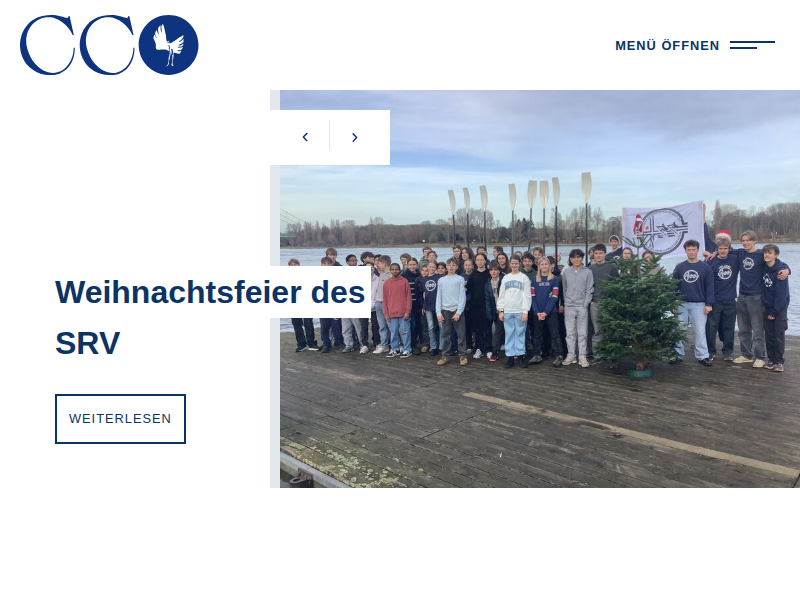Click the divider between the slider arrows

(330, 135)
